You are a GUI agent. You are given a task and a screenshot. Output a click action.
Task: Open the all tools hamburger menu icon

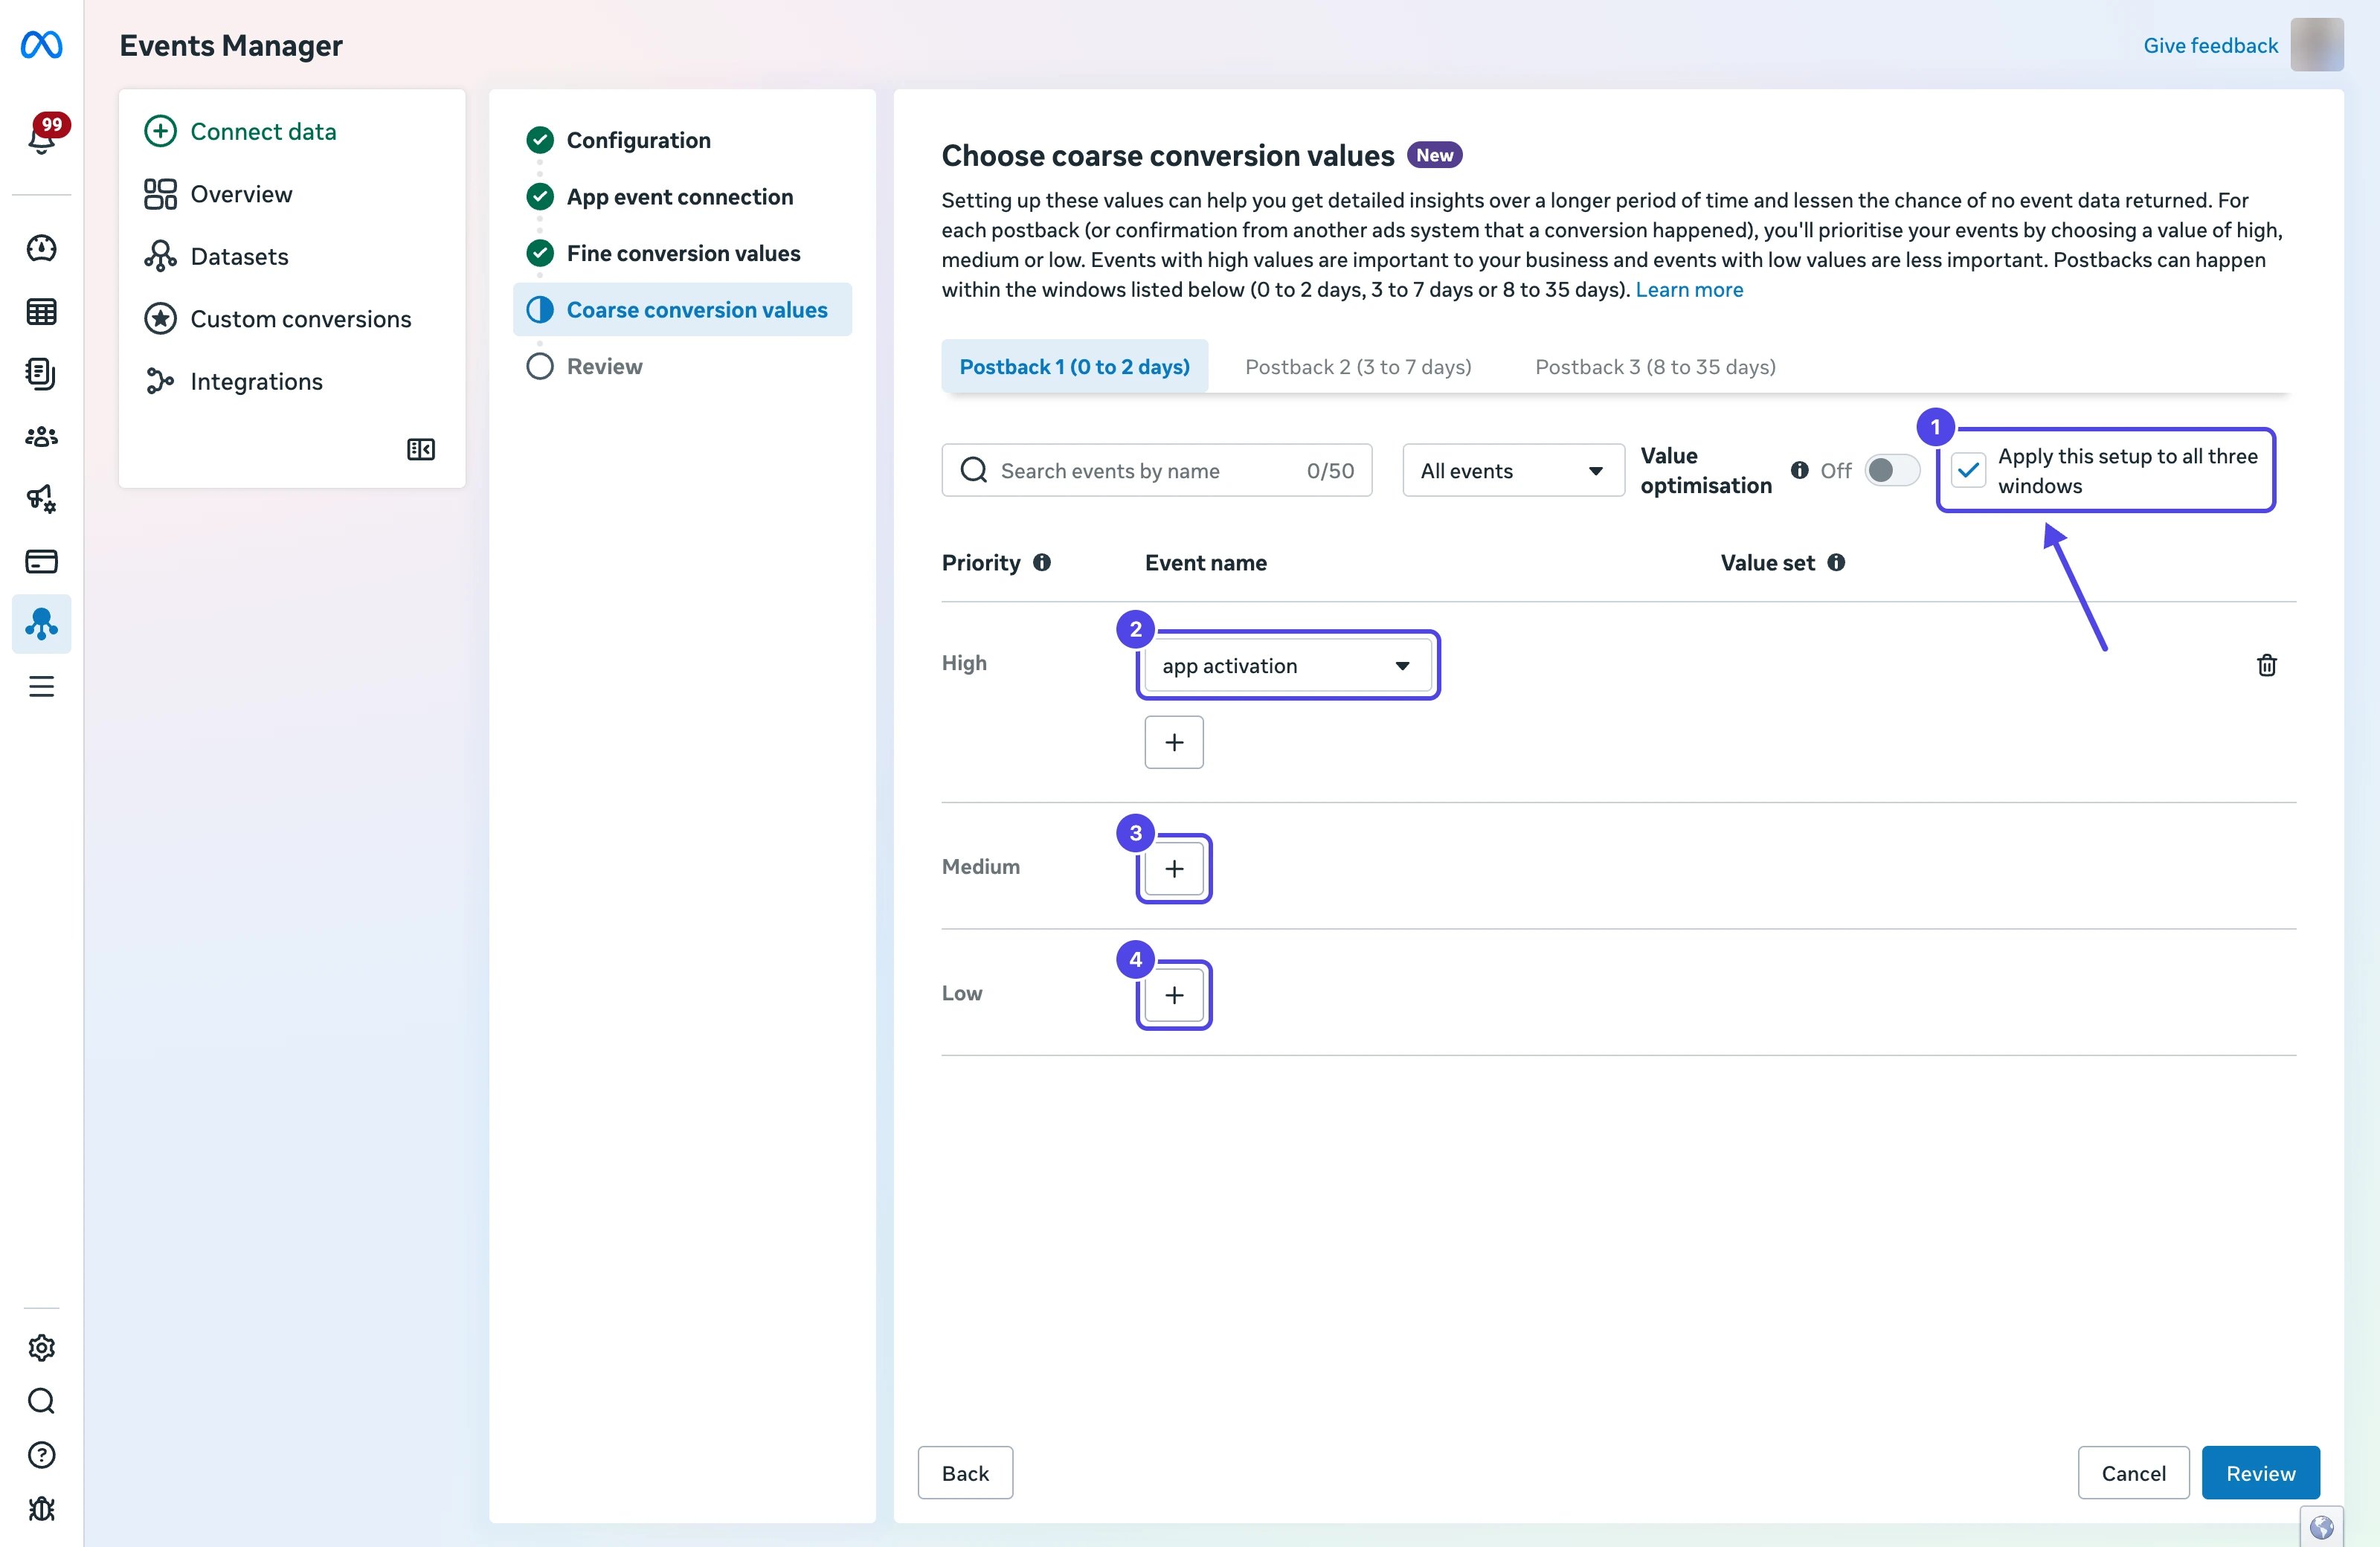tap(41, 687)
